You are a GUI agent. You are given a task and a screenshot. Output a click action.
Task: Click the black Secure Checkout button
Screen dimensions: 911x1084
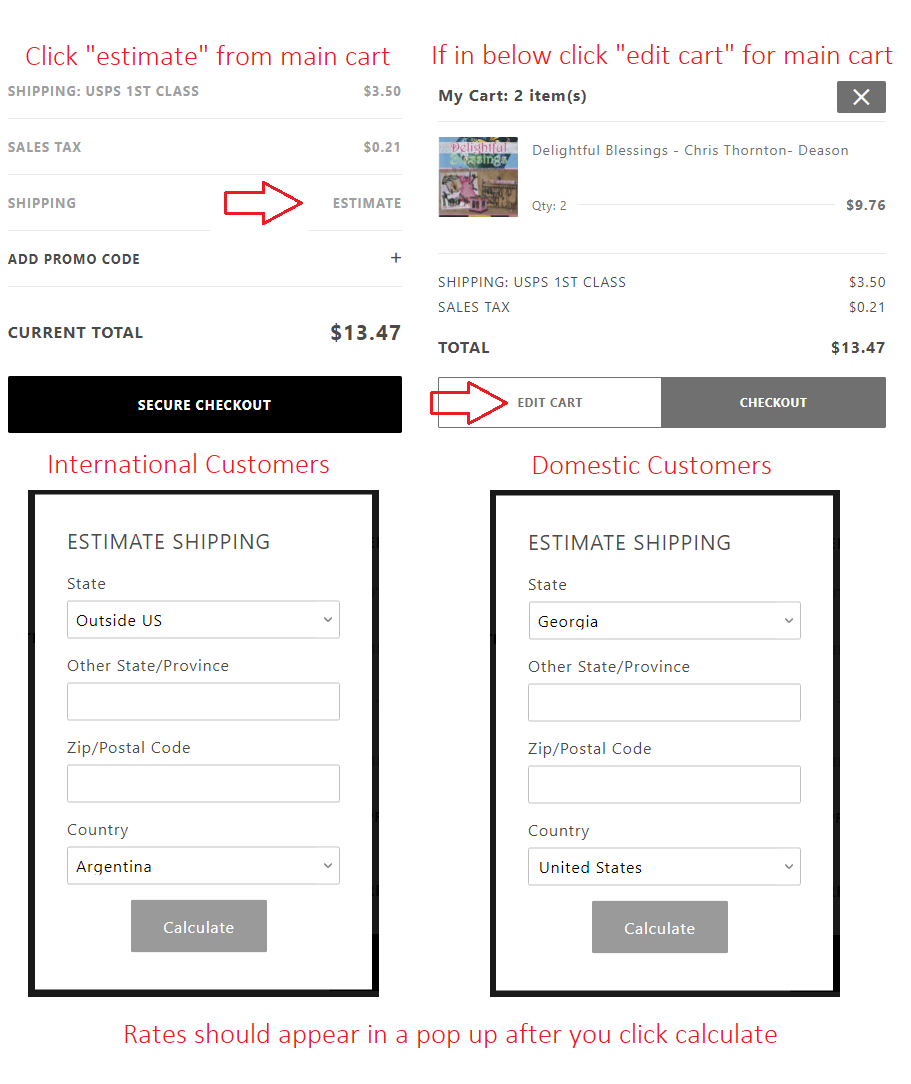(205, 404)
